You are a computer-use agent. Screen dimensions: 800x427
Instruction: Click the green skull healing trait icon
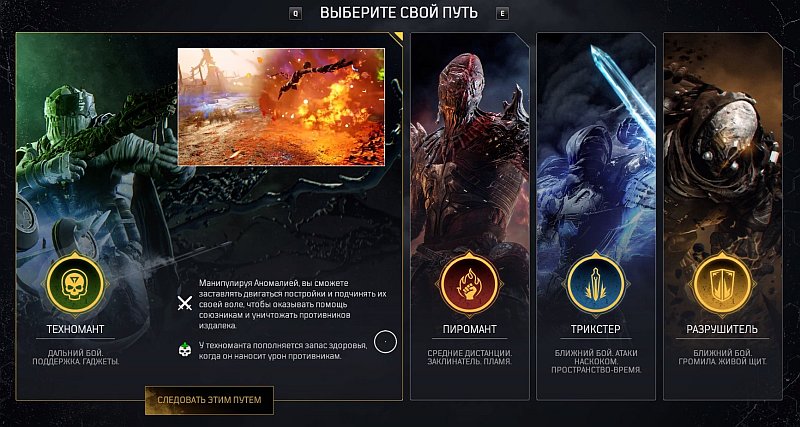[x=184, y=350]
